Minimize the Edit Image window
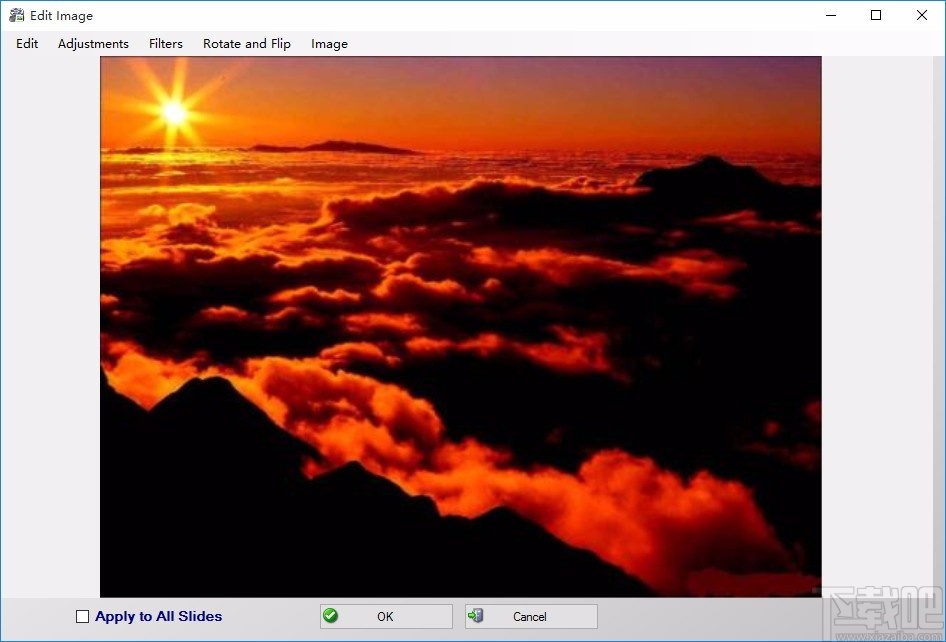This screenshot has width=946, height=642. tap(830, 15)
